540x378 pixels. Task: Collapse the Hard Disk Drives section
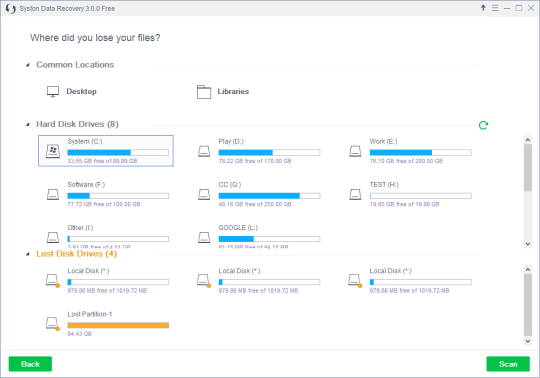pos(28,124)
